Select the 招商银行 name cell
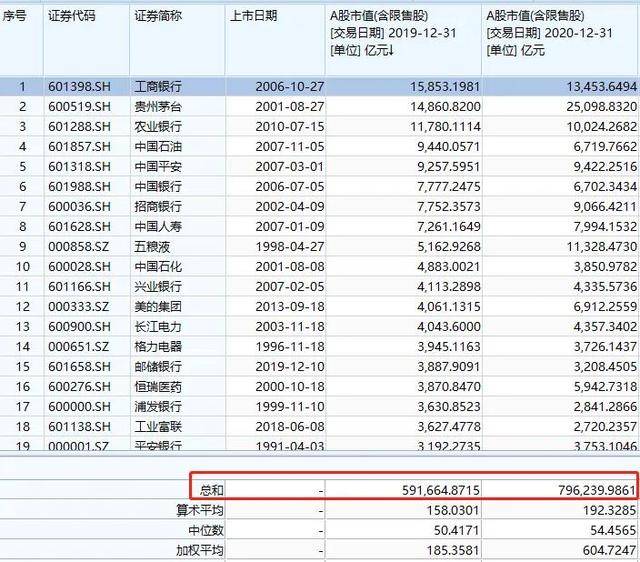Screen dimensions: 640x562 point(158,207)
